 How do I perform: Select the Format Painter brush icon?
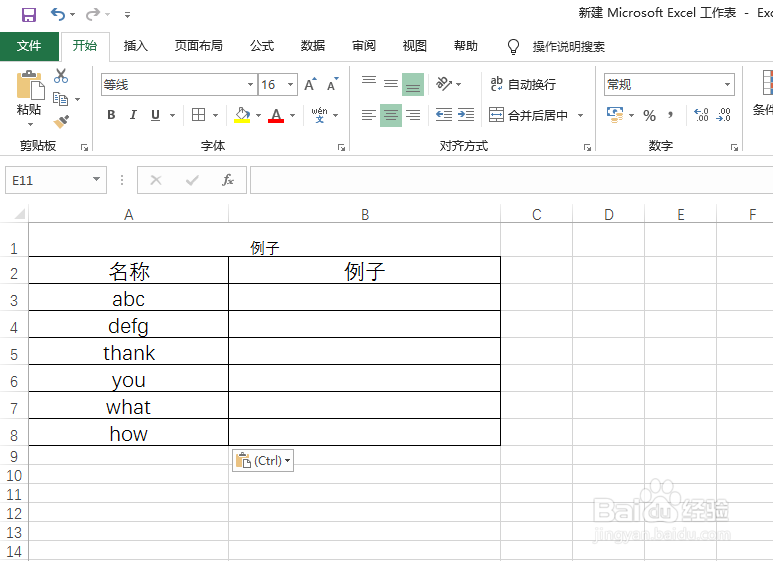(x=61, y=121)
